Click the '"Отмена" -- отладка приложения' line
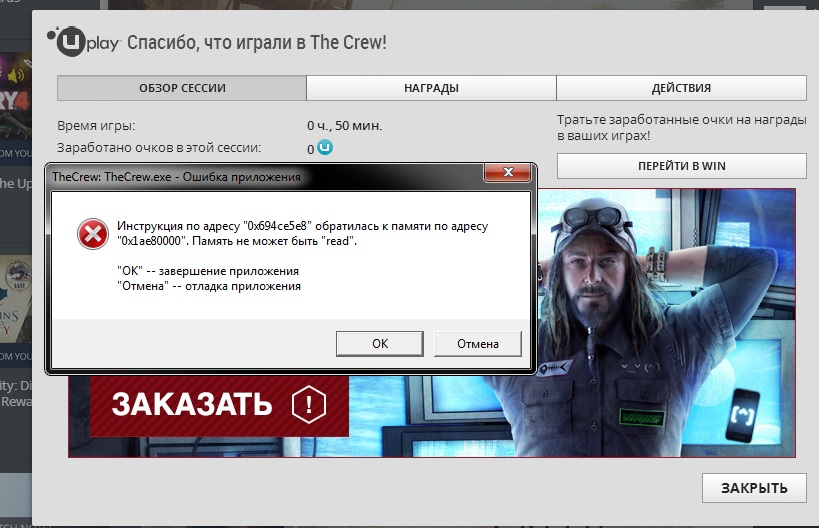Viewport: 819px width, 528px height. click(209, 286)
